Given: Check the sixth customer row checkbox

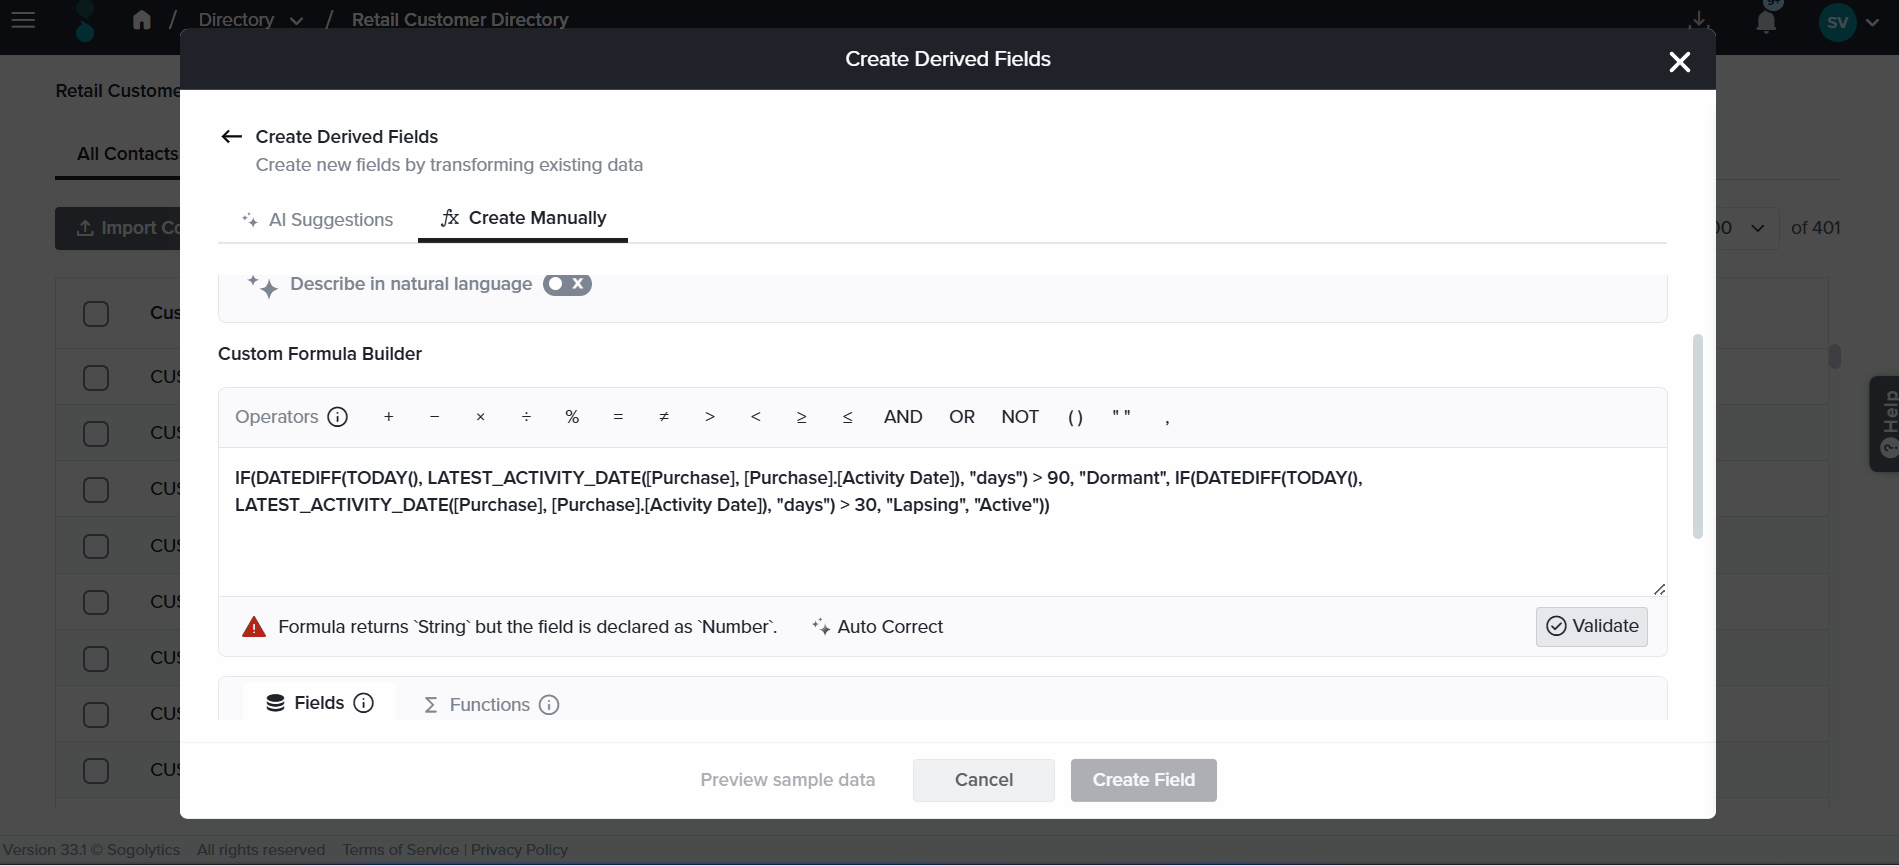Looking at the screenshot, I should 96,659.
